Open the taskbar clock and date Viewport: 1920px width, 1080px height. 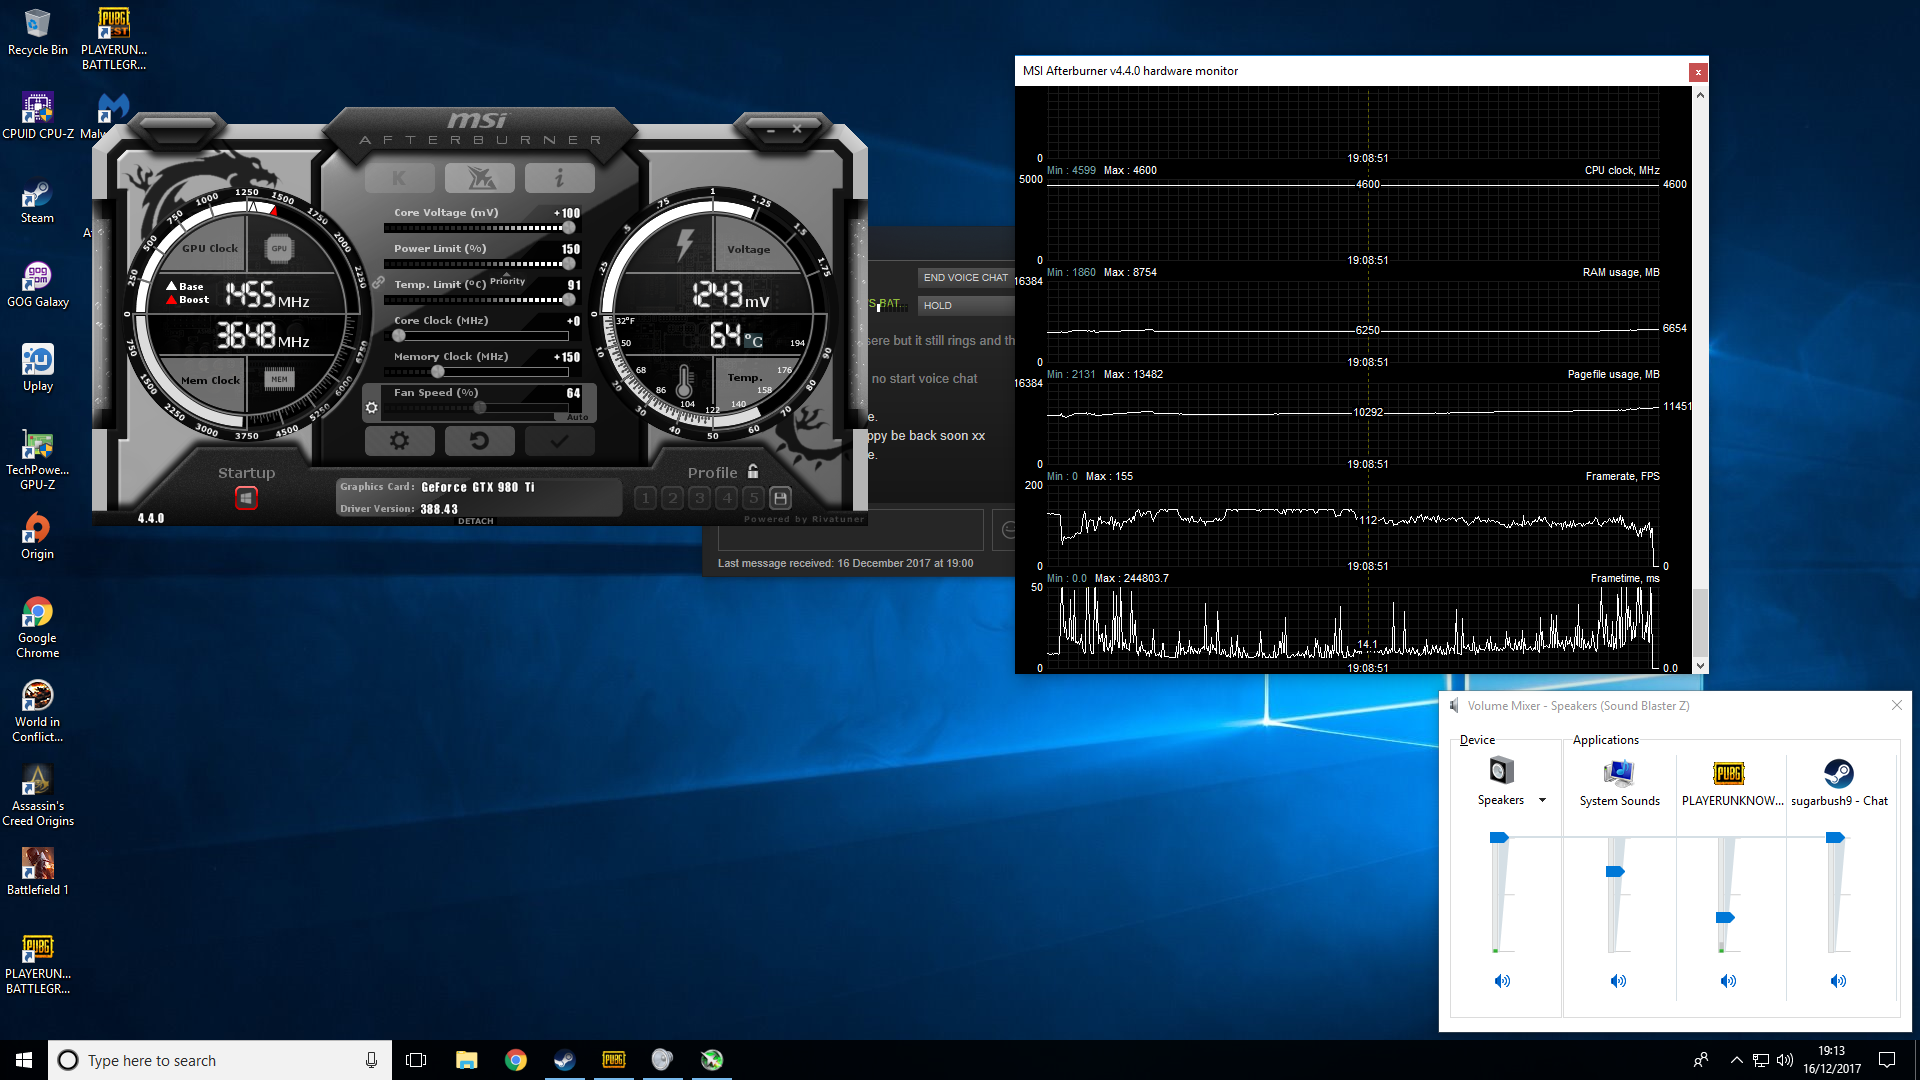(1832, 1060)
